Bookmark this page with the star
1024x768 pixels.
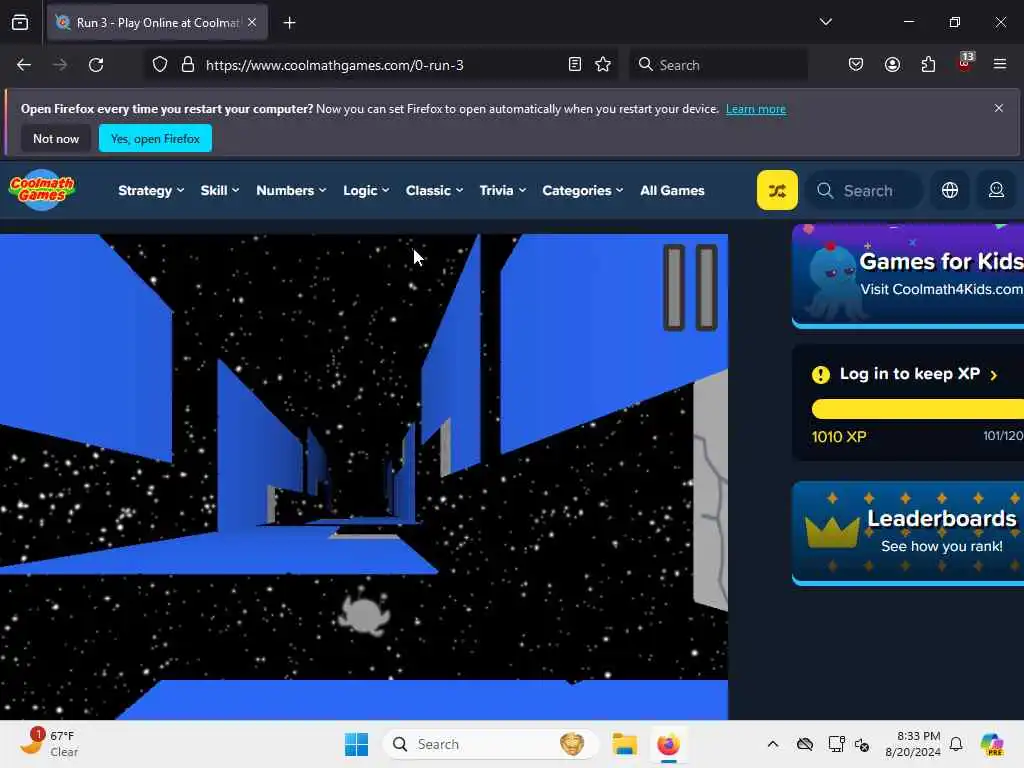click(x=603, y=65)
